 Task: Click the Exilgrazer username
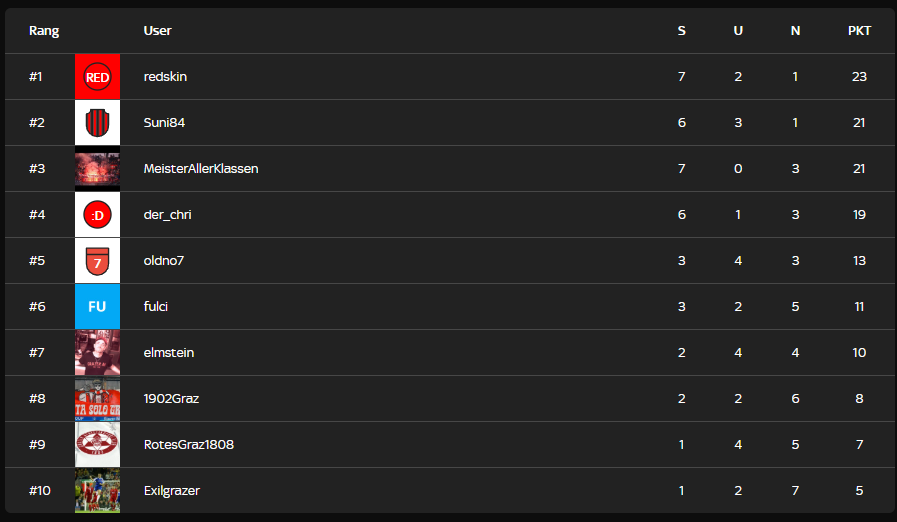click(172, 491)
